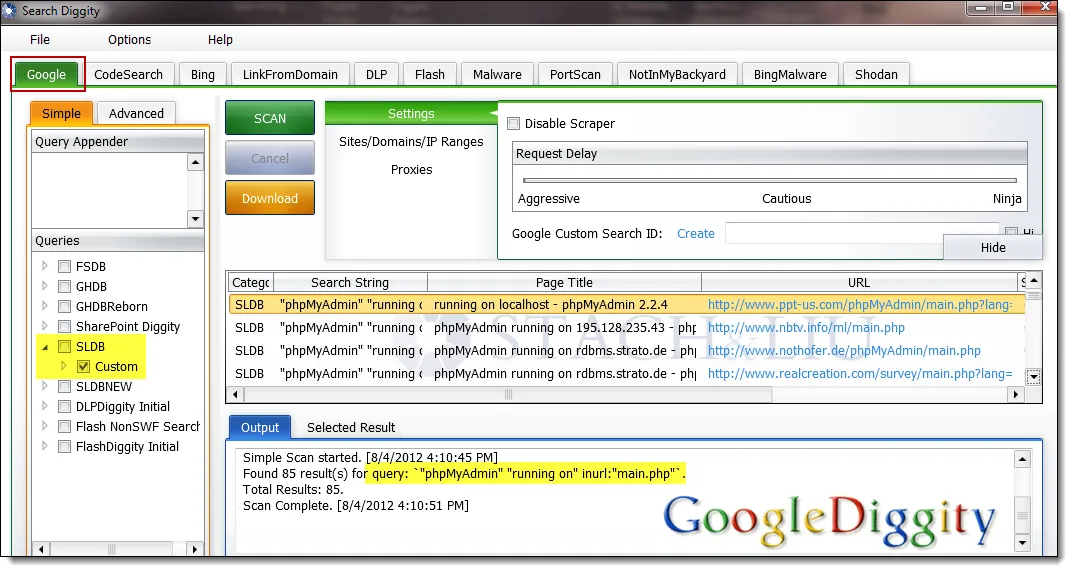Click the Search Diggity title bar icon
Image resolution: width=1072 pixels, height=571 pixels.
click(10, 10)
